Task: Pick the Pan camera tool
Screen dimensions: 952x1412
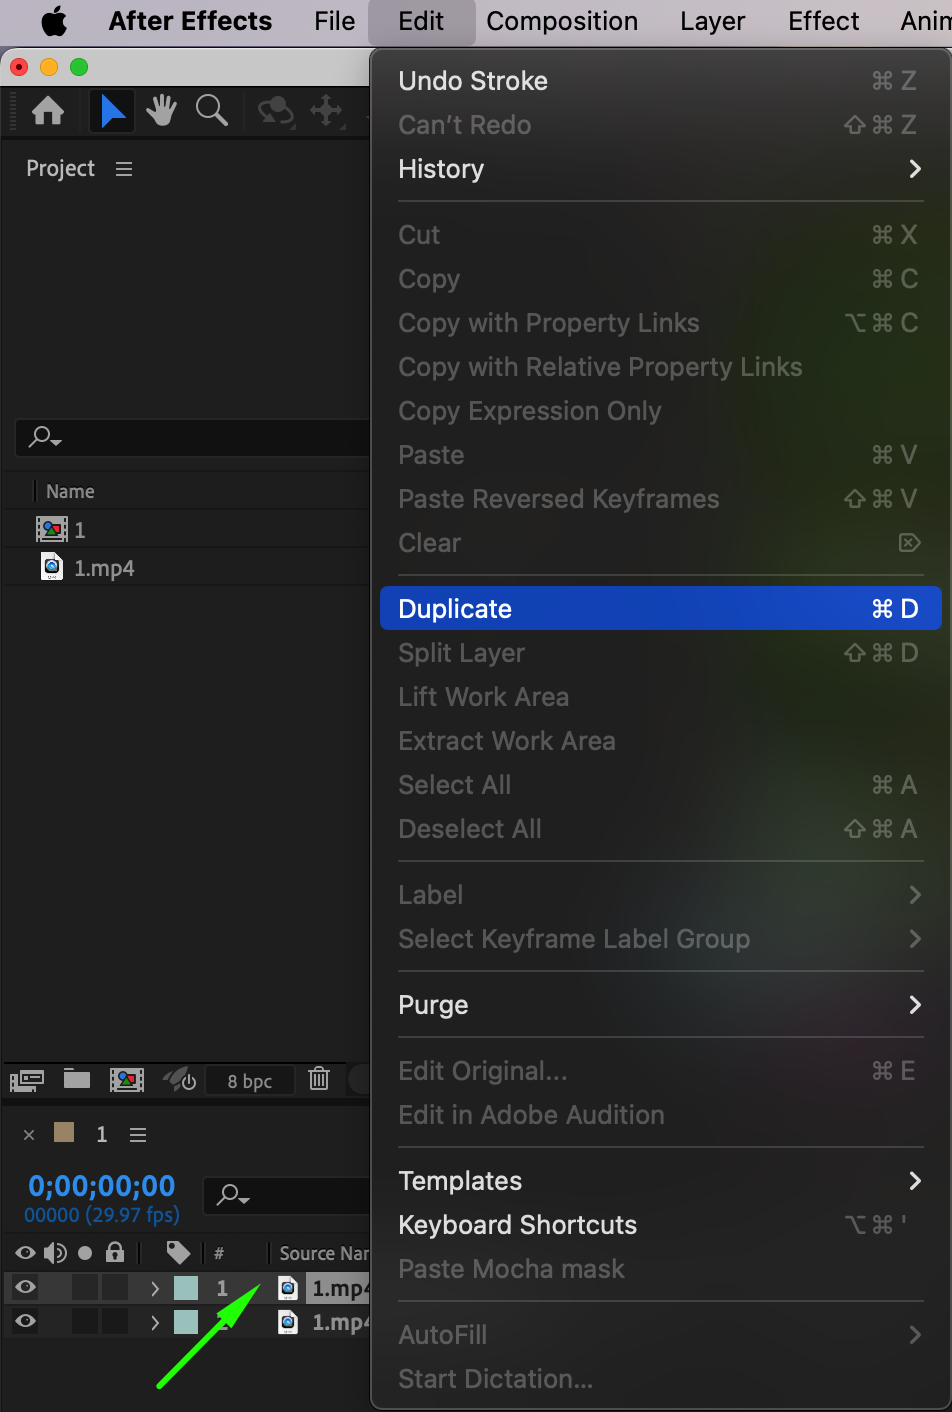Action: pyautogui.click(x=326, y=111)
